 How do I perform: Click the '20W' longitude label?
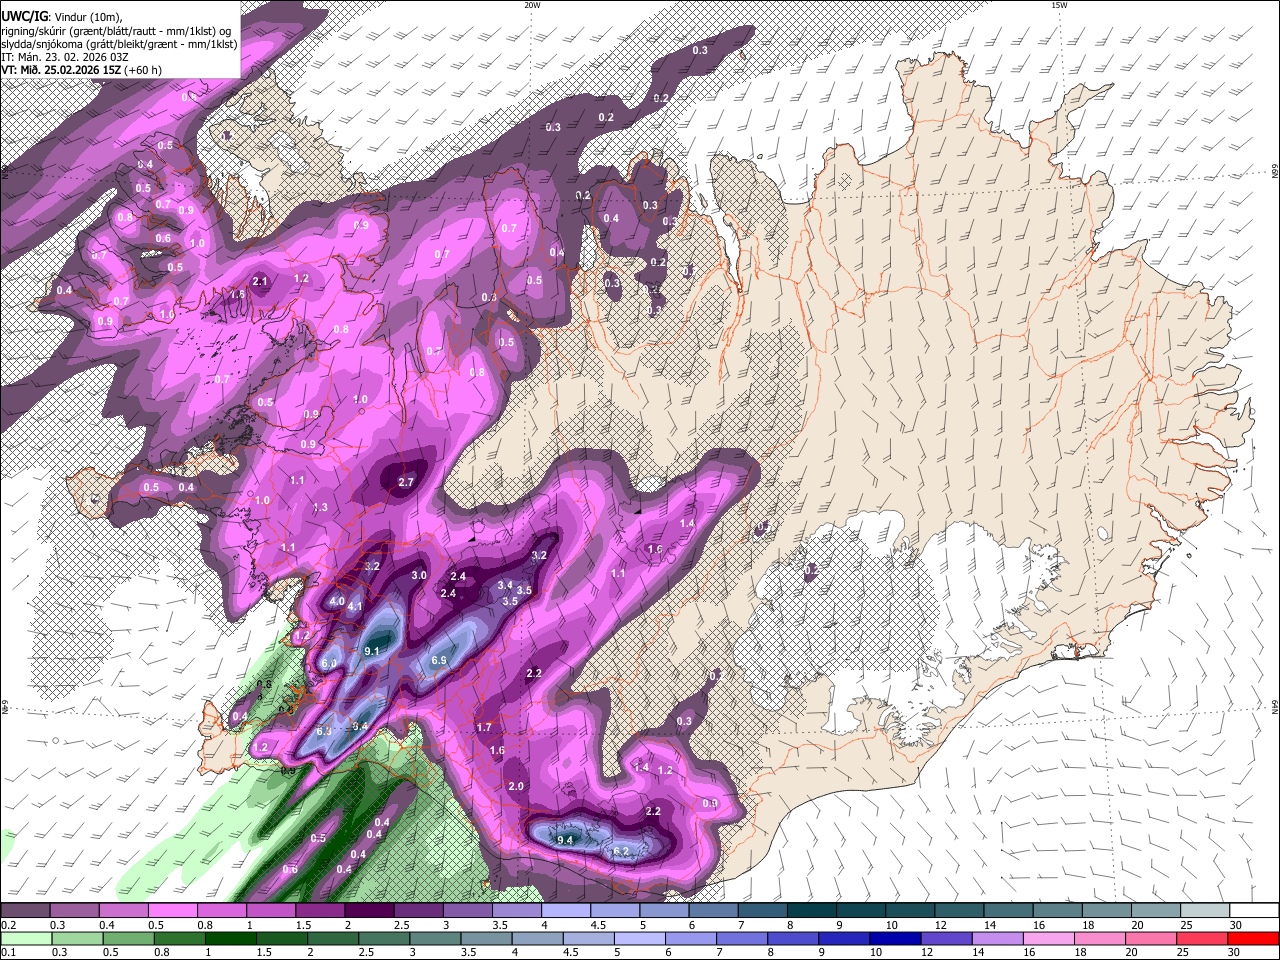point(532,5)
